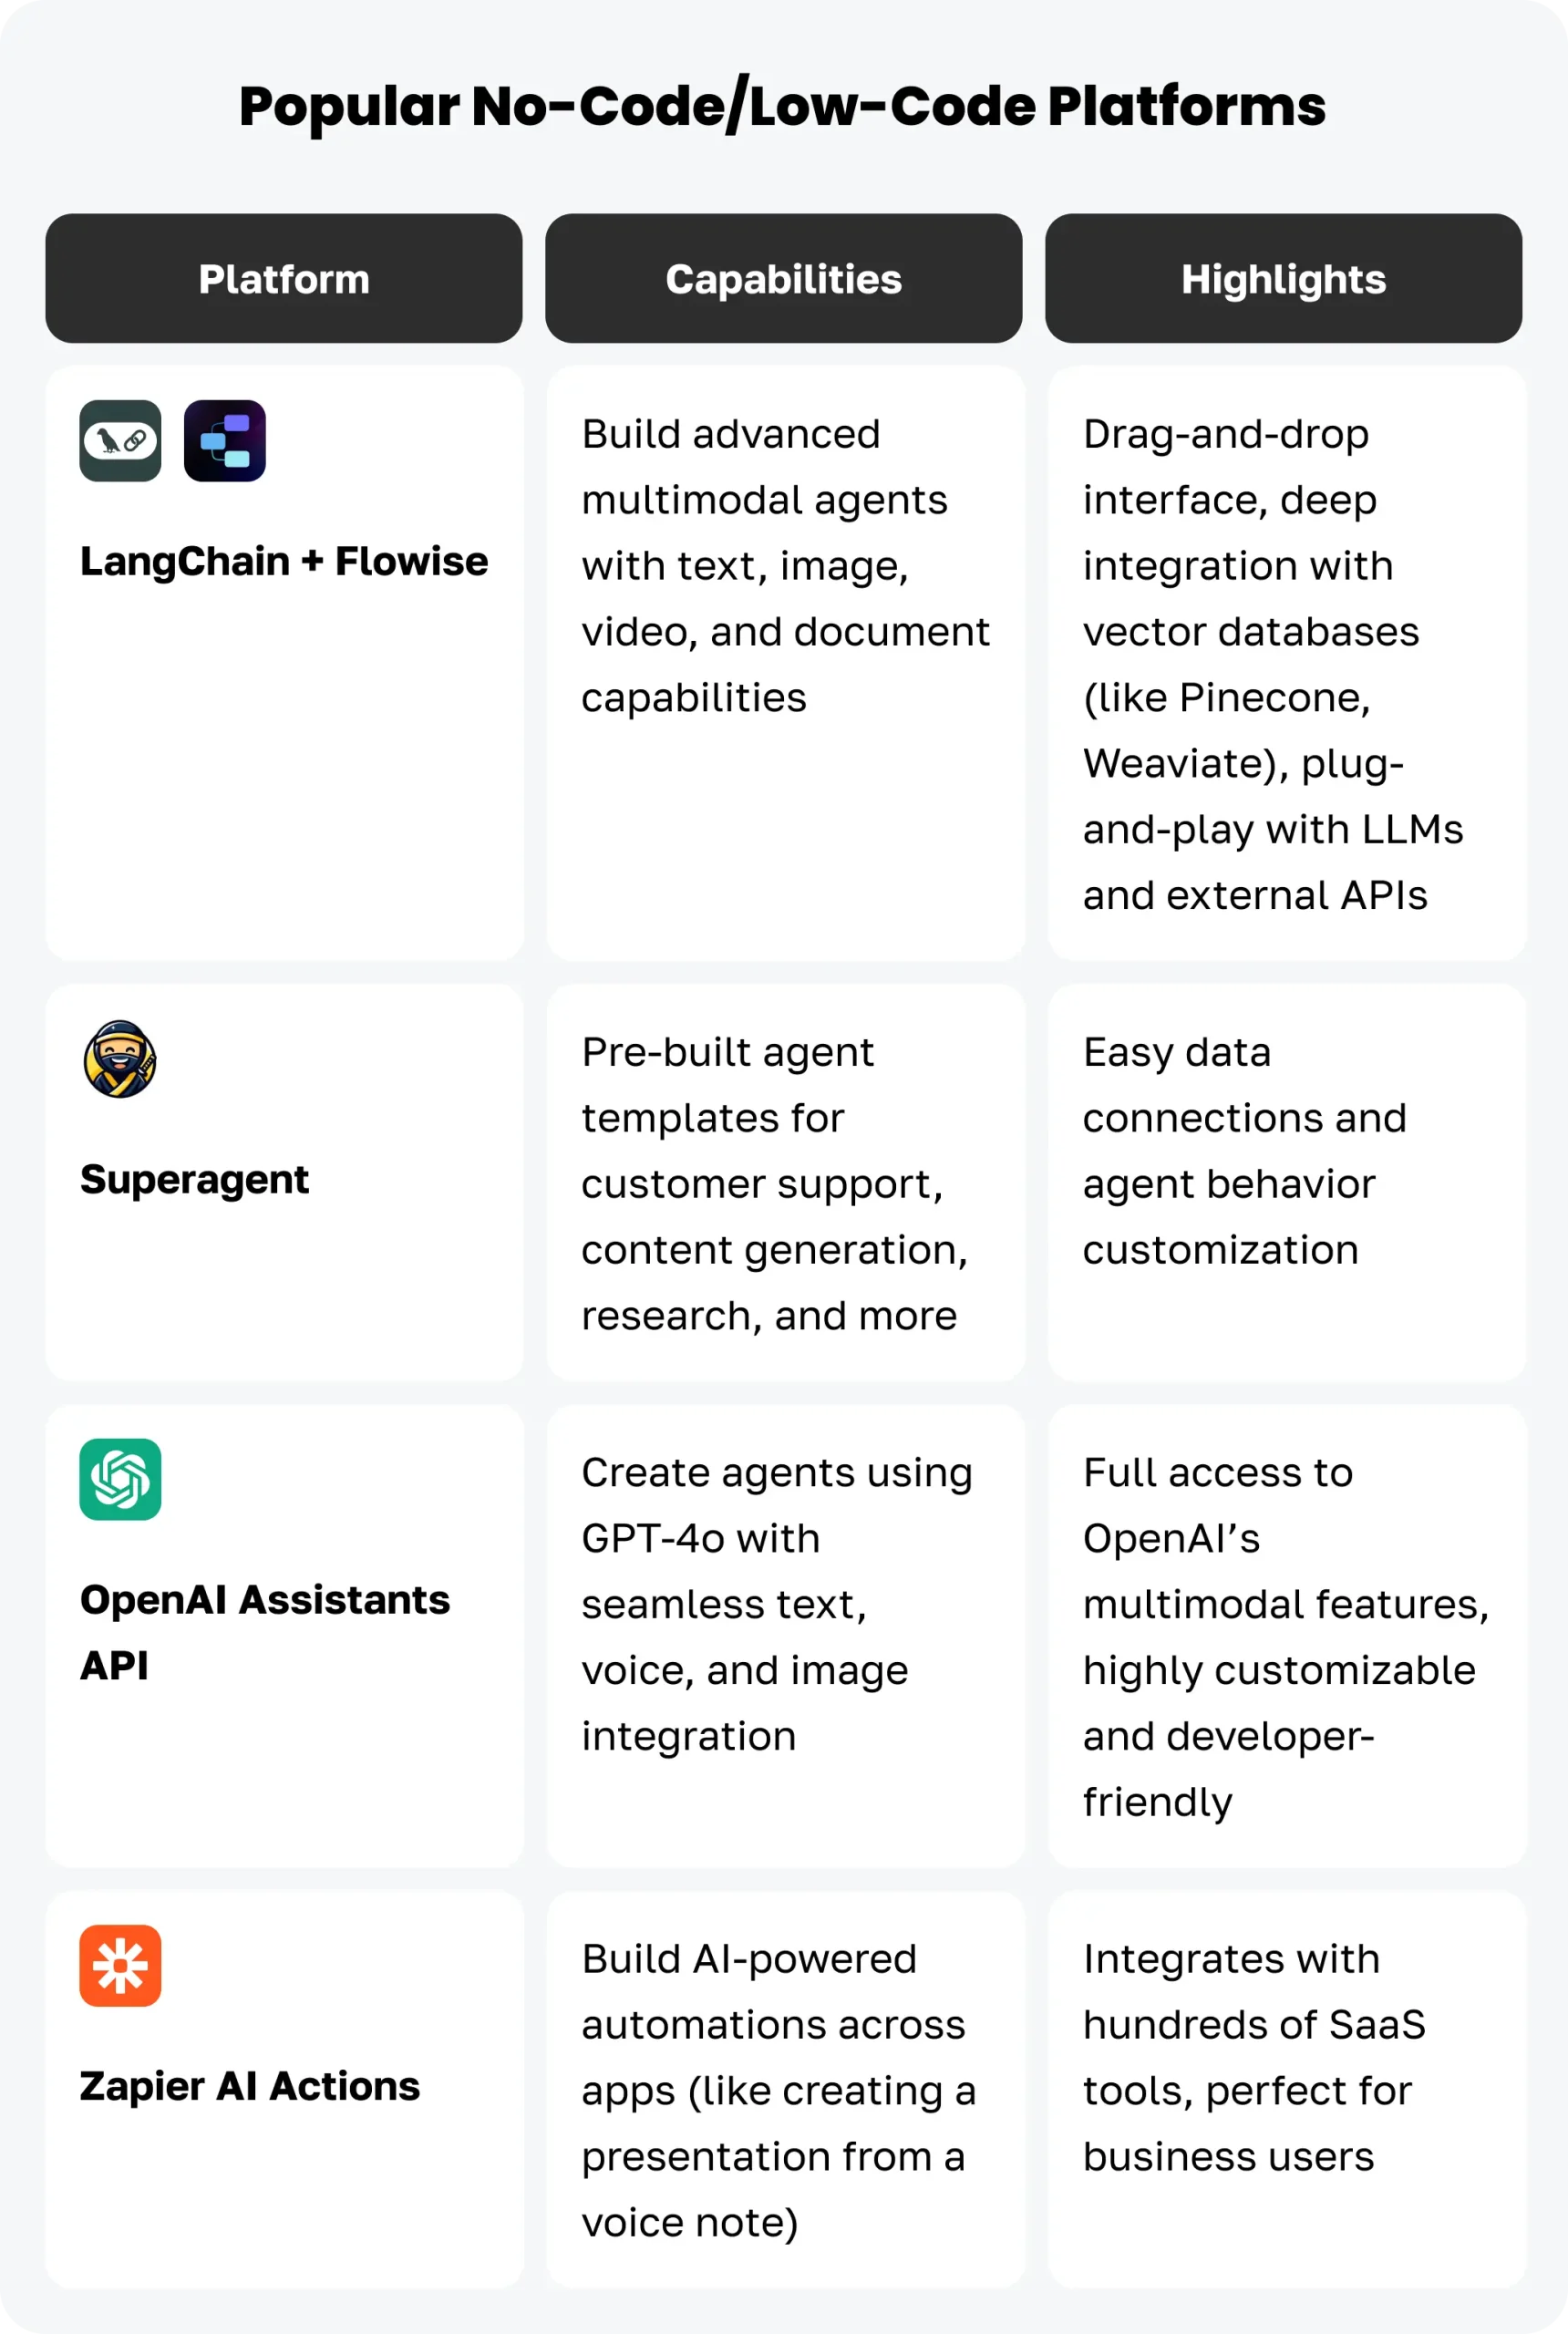The height and width of the screenshot is (2334, 1568).
Task: Click the LangChain parrot icon
Action: pos(120,441)
